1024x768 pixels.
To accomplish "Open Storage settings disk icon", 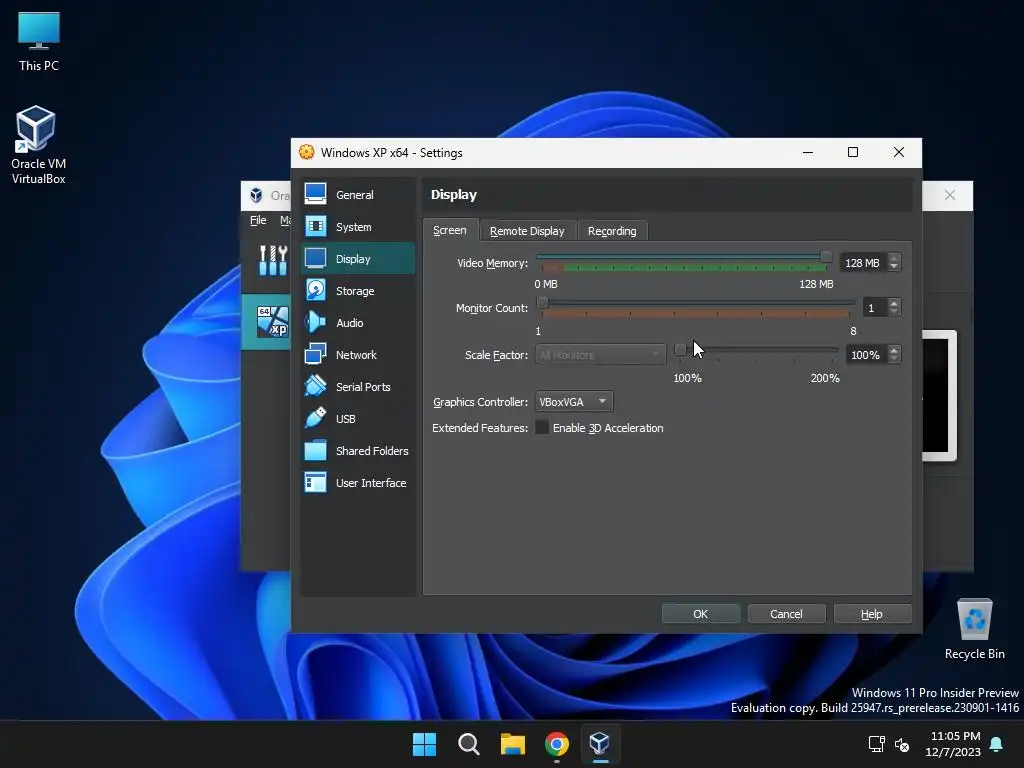I will click(x=315, y=290).
